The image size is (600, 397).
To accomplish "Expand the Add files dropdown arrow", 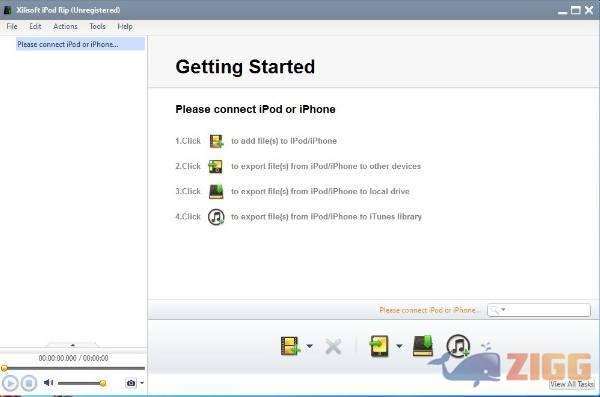I will (309, 346).
